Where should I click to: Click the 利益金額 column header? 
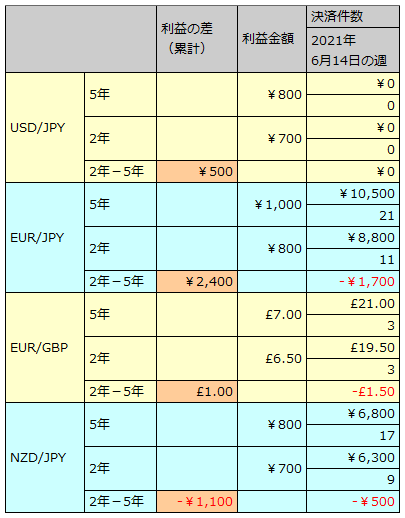click(x=272, y=39)
